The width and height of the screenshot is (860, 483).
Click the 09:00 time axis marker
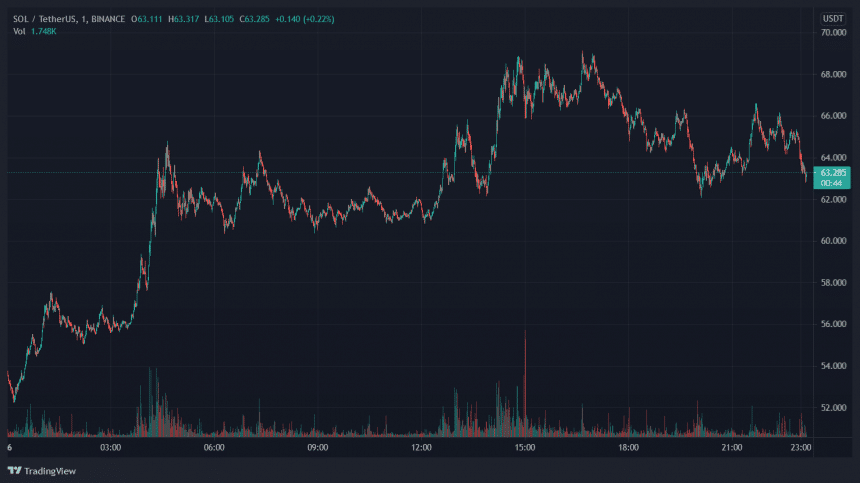pyautogui.click(x=318, y=448)
